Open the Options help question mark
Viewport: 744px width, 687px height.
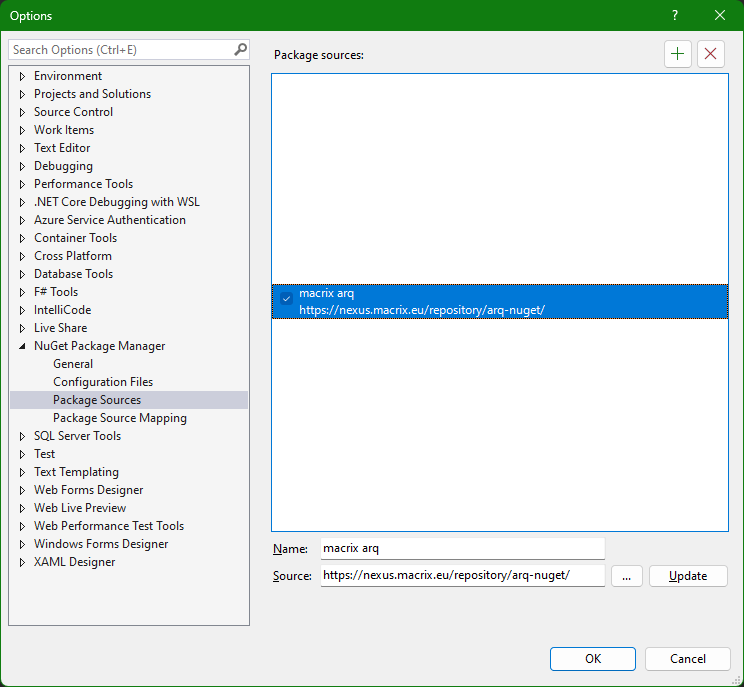coord(675,15)
